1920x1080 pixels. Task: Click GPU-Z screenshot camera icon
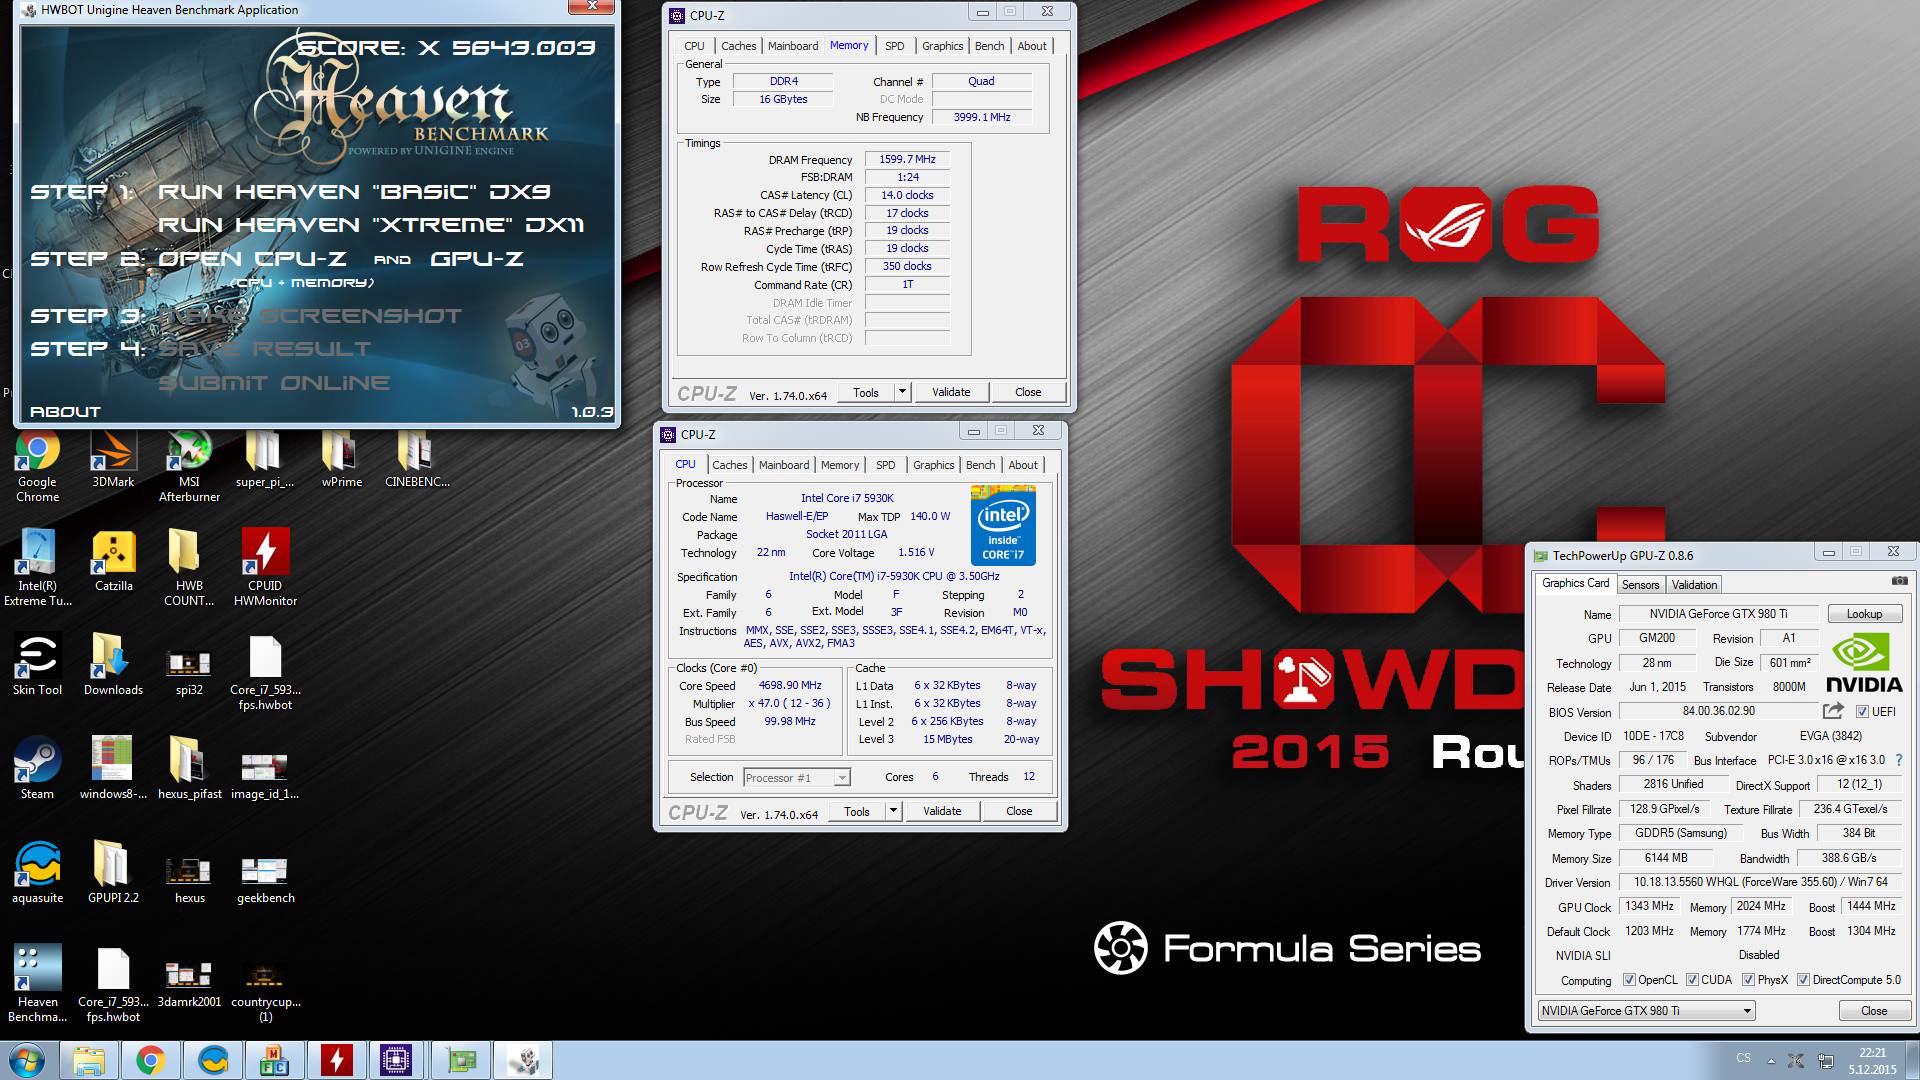1899,582
